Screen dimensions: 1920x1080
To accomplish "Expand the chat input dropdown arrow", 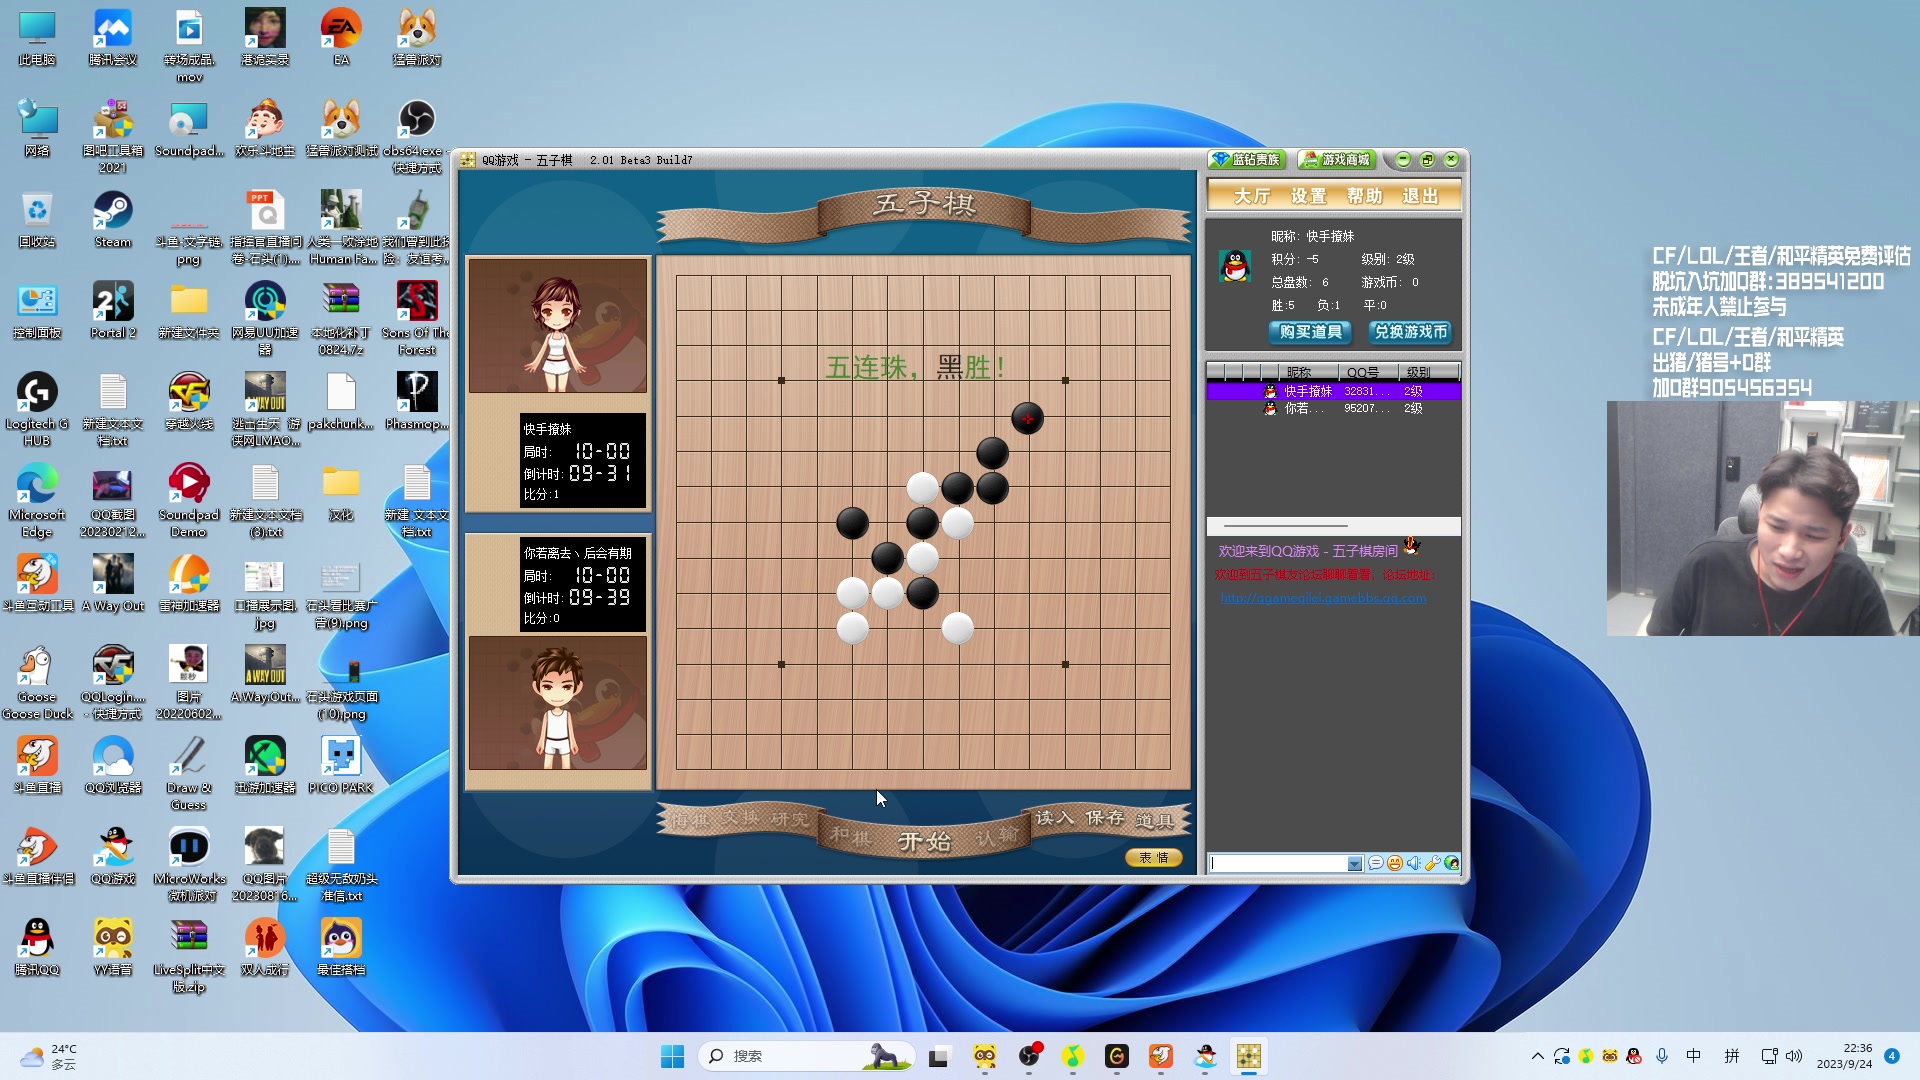I will pyautogui.click(x=1354, y=864).
